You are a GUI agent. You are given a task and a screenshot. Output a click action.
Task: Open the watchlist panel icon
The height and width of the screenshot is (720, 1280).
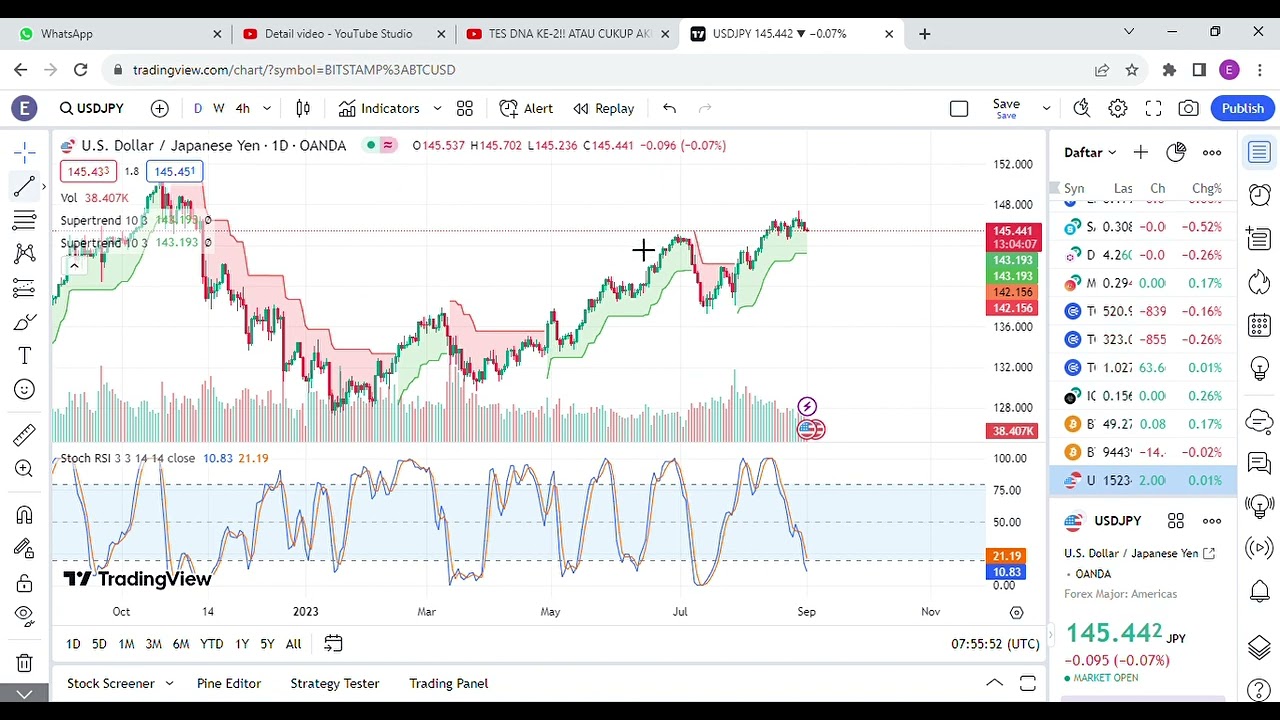[1259, 152]
